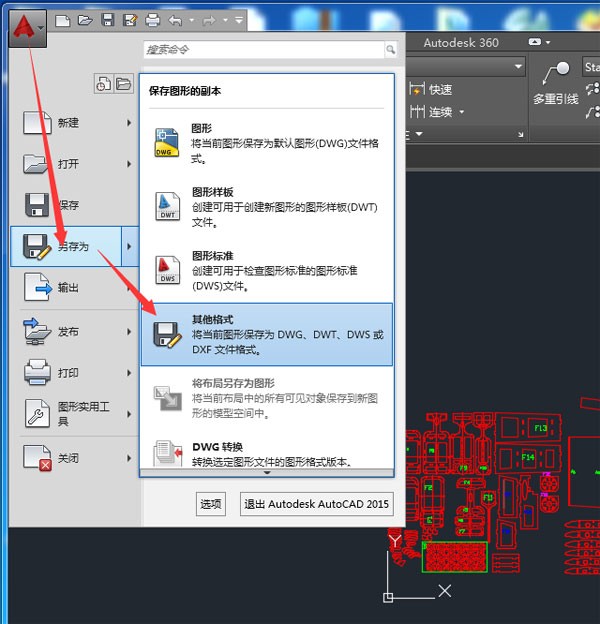The image size is (600, 624).
Task: Select 图形样板 (DWT) template format
Action: click(x=266, y=205)
